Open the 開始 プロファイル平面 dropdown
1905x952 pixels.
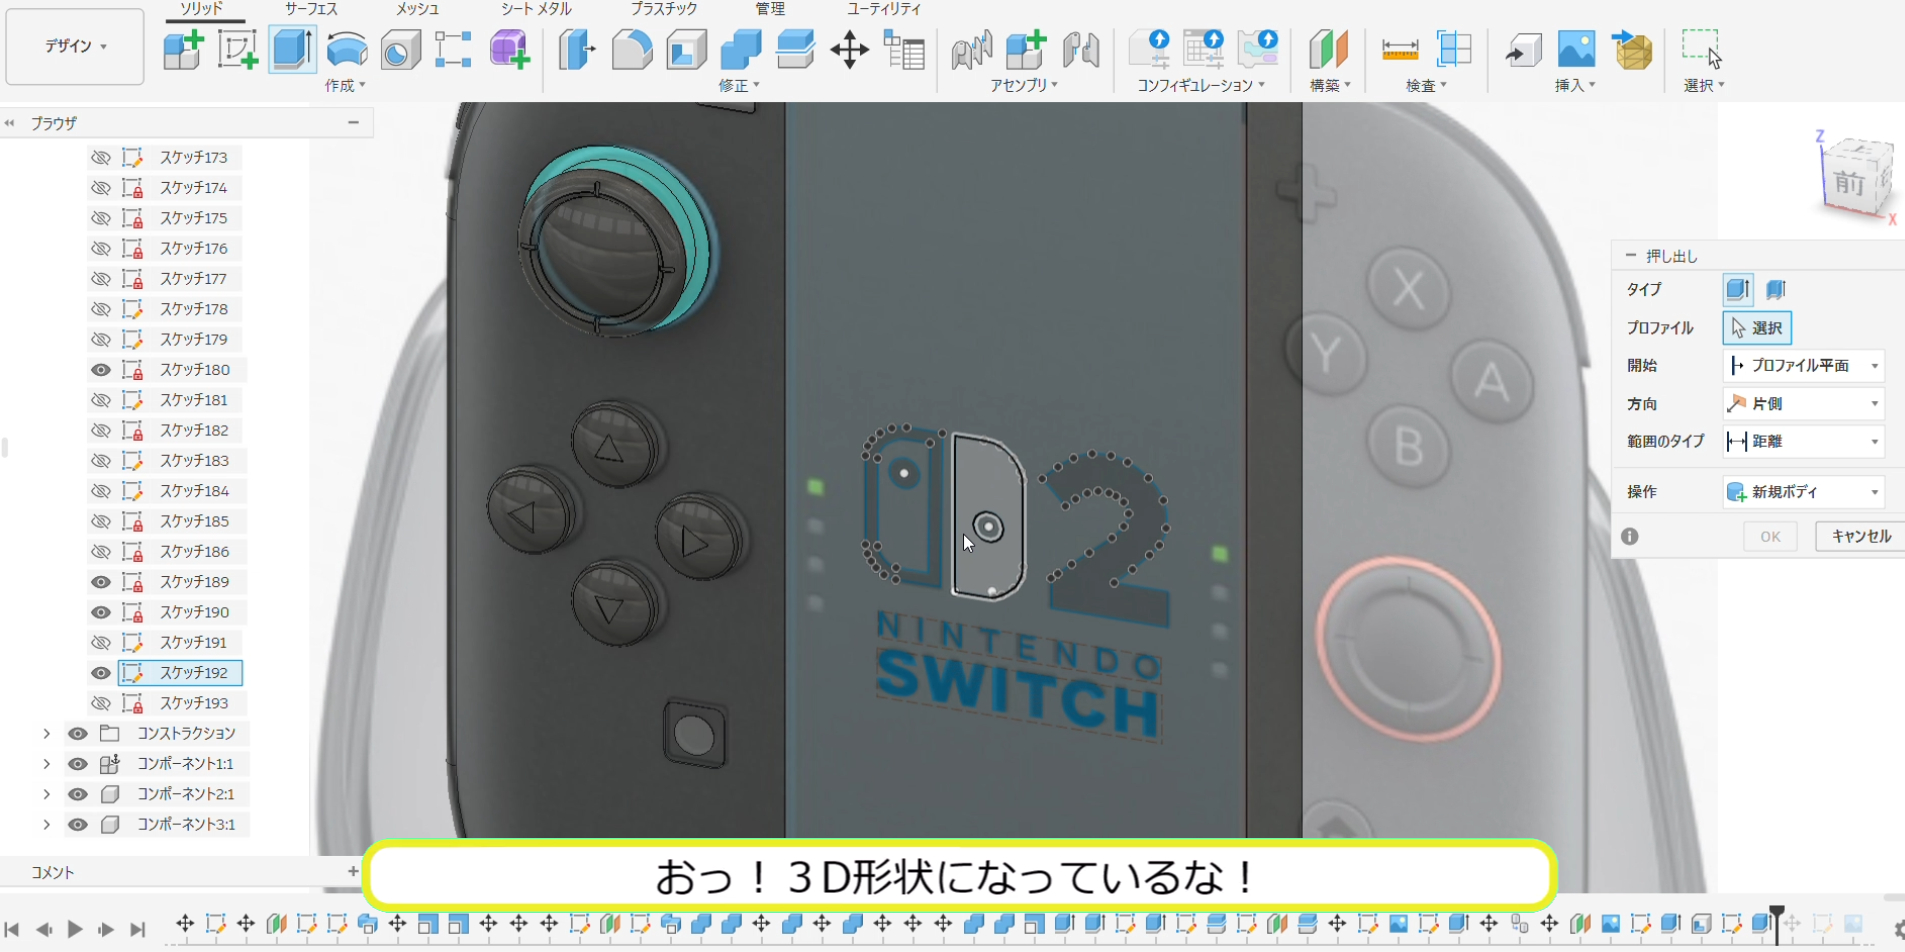pos(1804,366)
